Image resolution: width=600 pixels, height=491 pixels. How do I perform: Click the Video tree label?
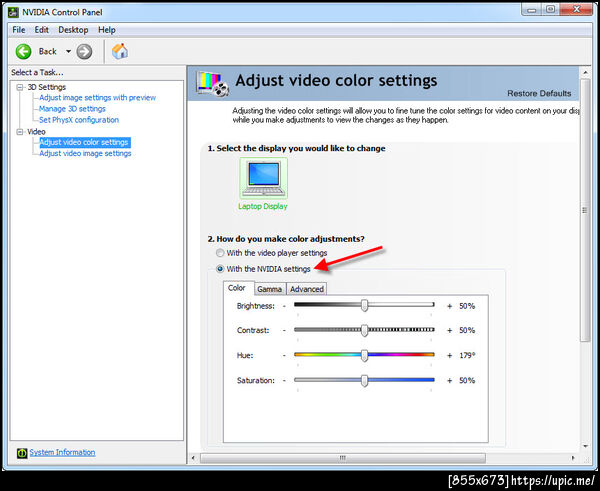(x=36, y=132)
